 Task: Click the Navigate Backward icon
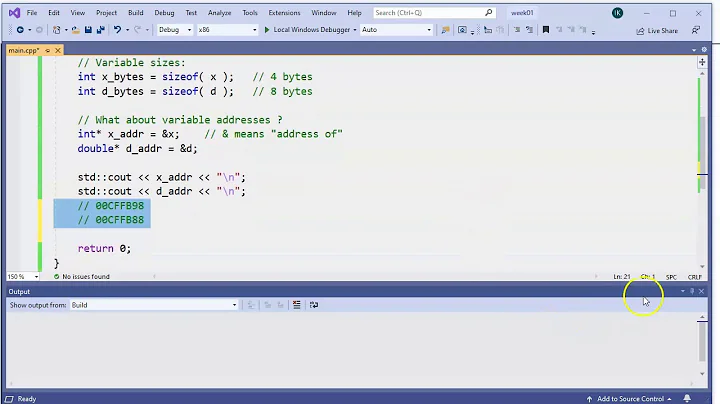[20, 30]
